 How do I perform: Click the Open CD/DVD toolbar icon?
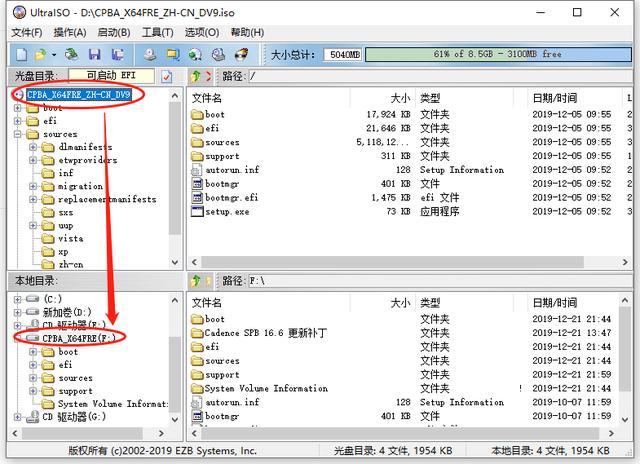tap(72, 54)
